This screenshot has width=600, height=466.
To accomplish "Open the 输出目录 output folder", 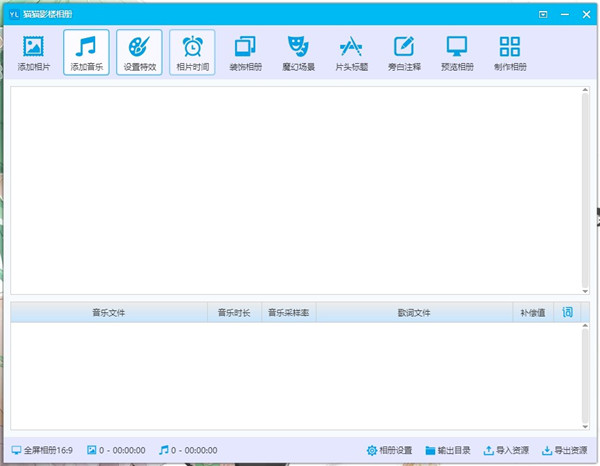I will tap(448, 450).
